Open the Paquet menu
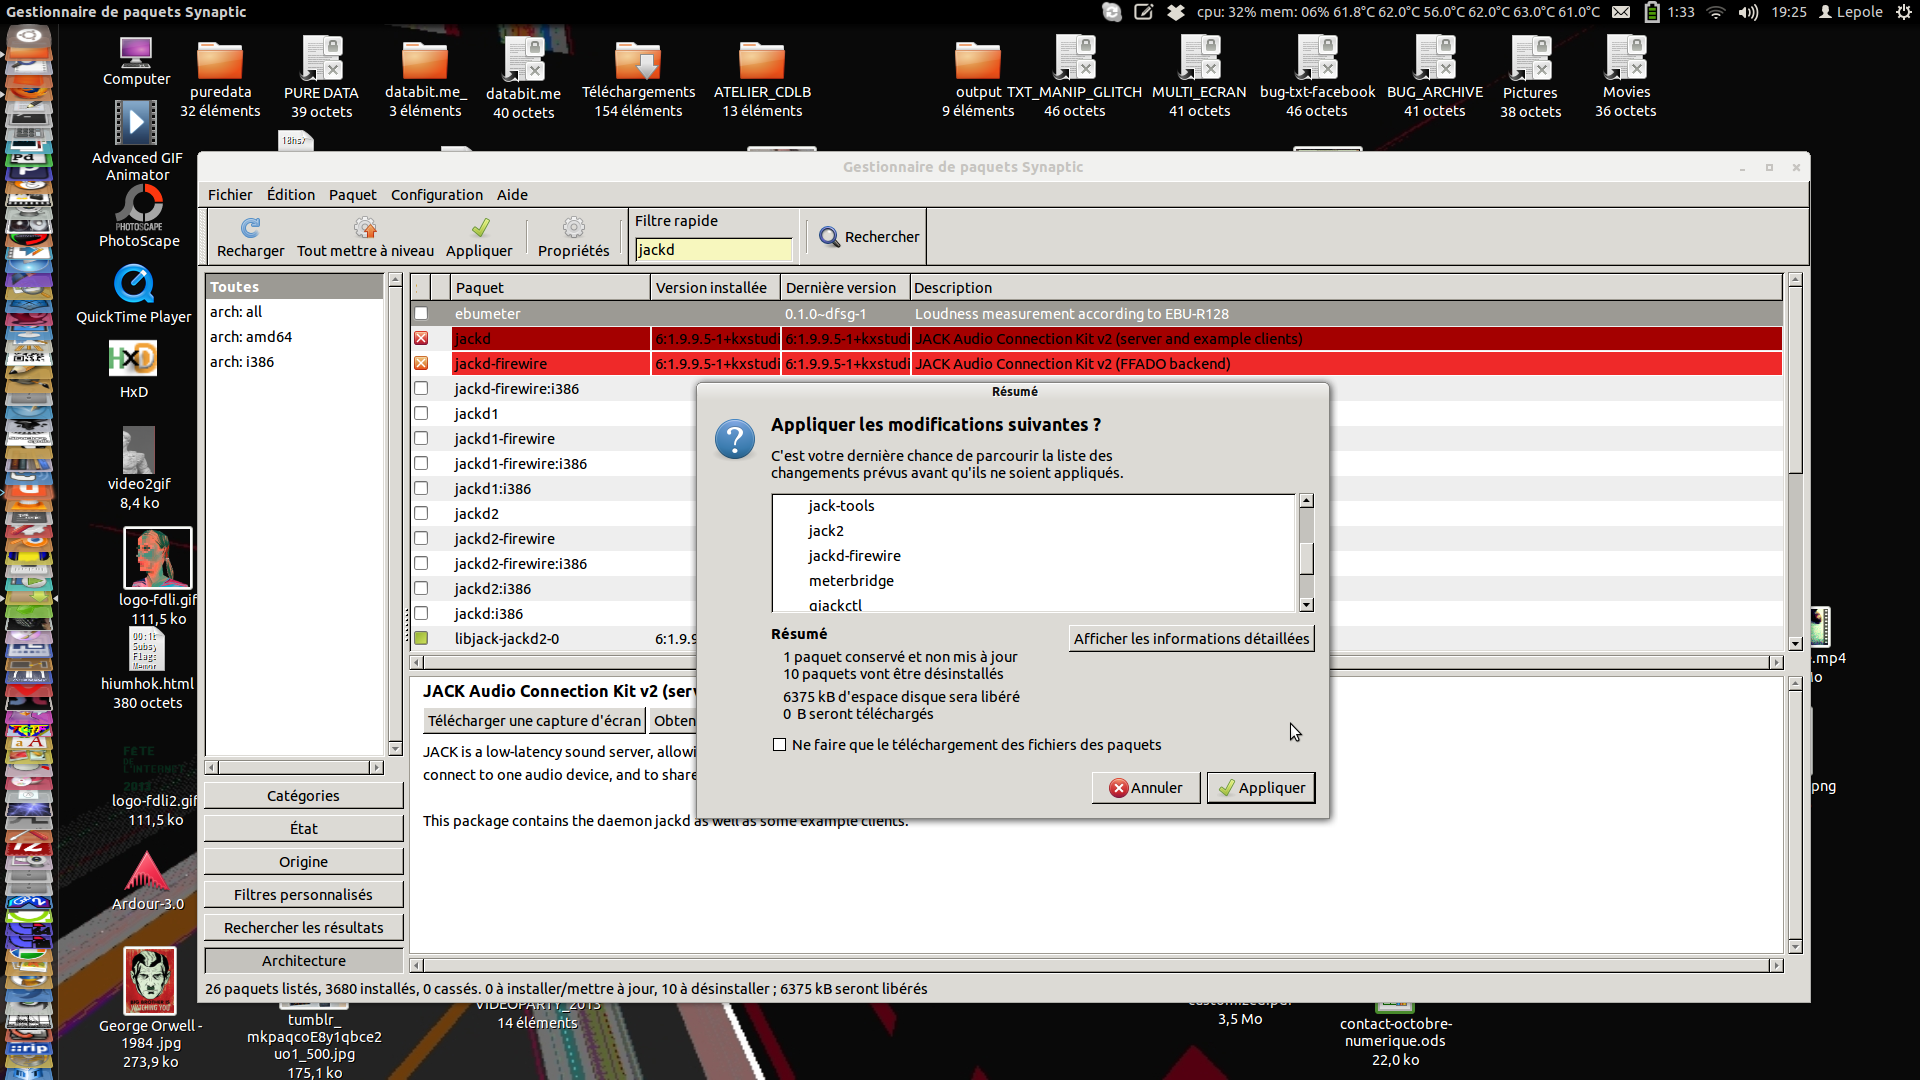The height and width of the screenshot is (1080, 1920). coord(352,195)
